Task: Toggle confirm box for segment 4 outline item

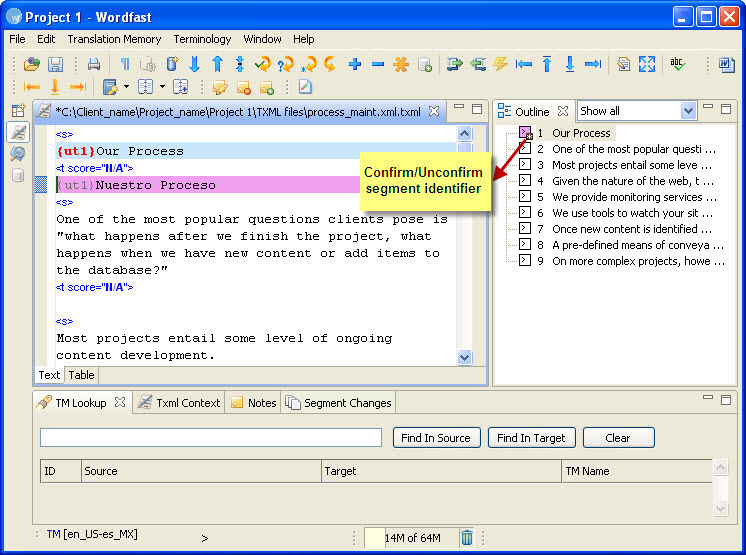Action: point(525,180)
